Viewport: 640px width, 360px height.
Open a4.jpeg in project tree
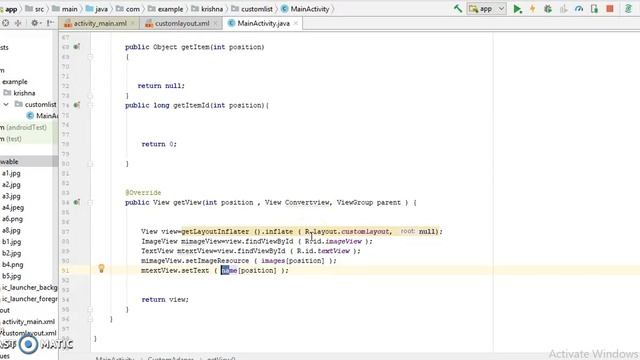point(13,207)
